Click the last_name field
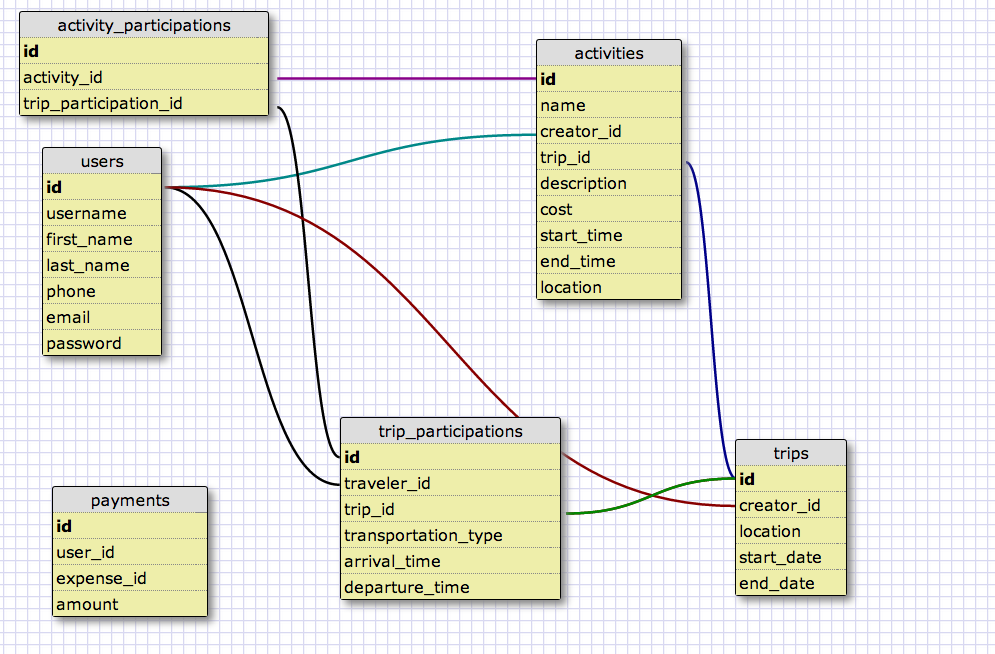This screenshot has height=654, width=995. pos(102,265)
